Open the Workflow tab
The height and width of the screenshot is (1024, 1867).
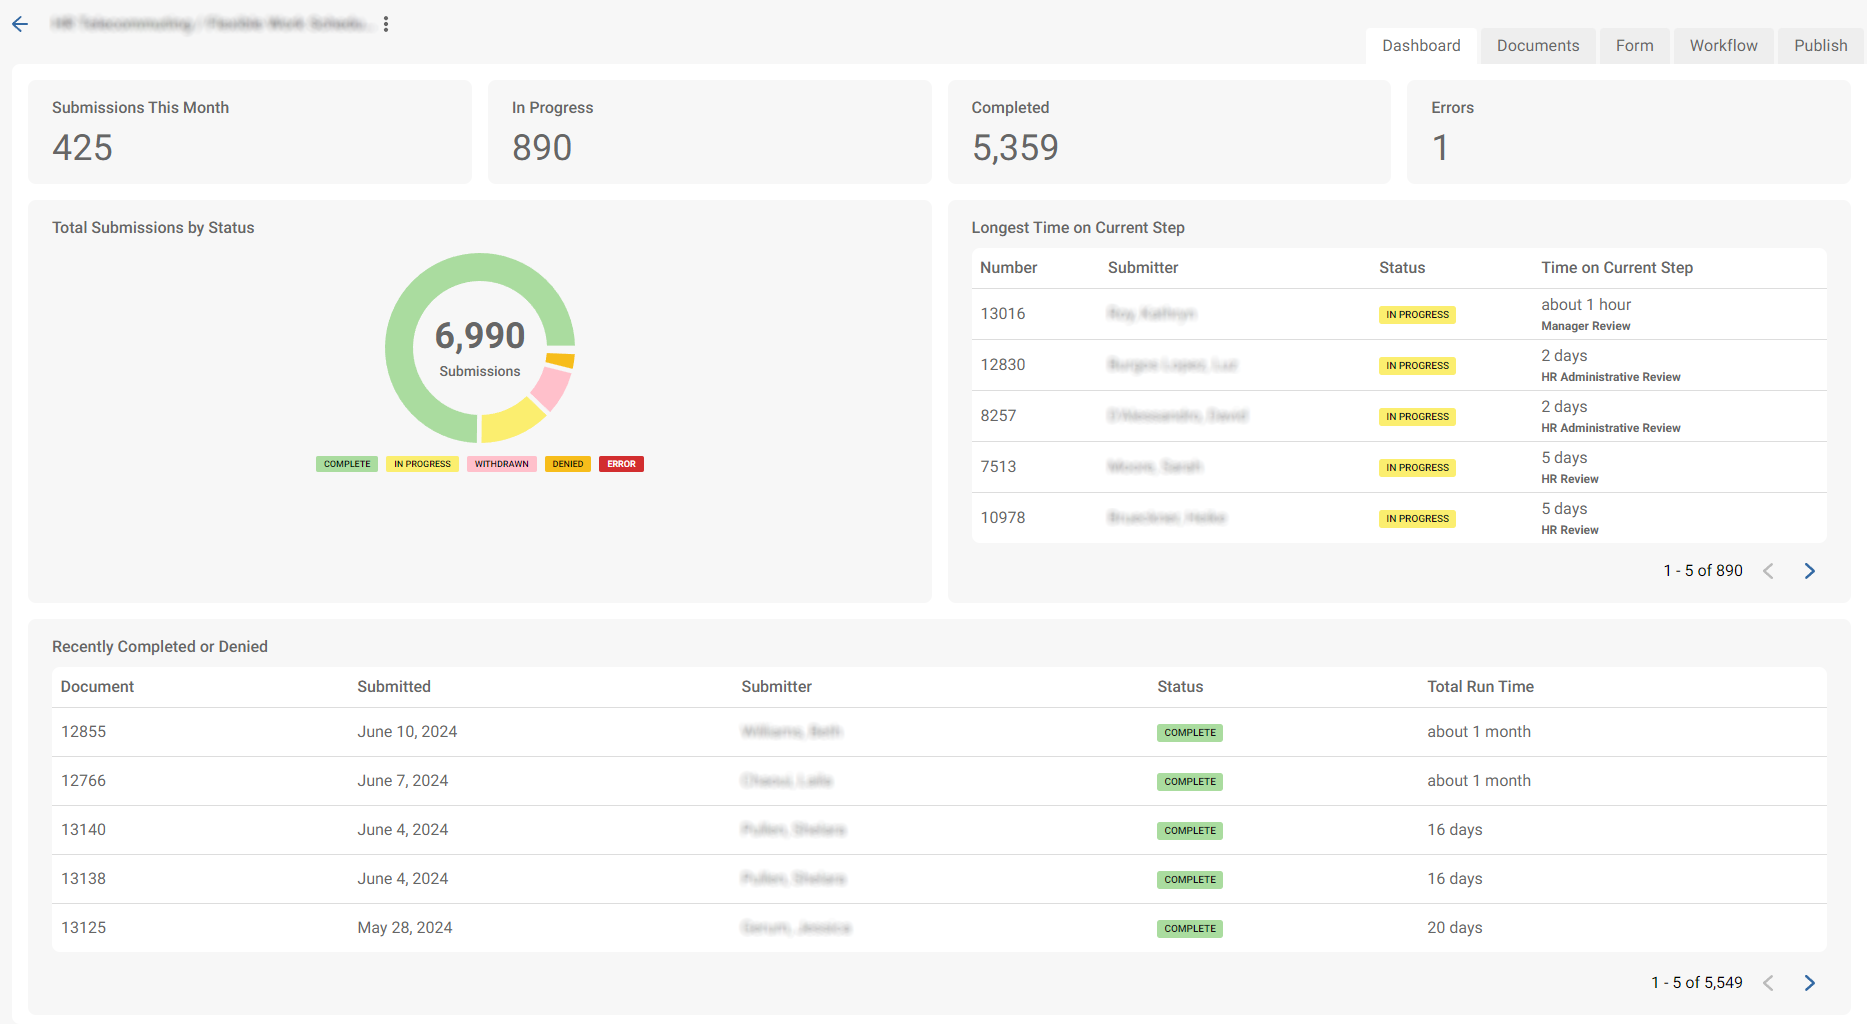1722,45
